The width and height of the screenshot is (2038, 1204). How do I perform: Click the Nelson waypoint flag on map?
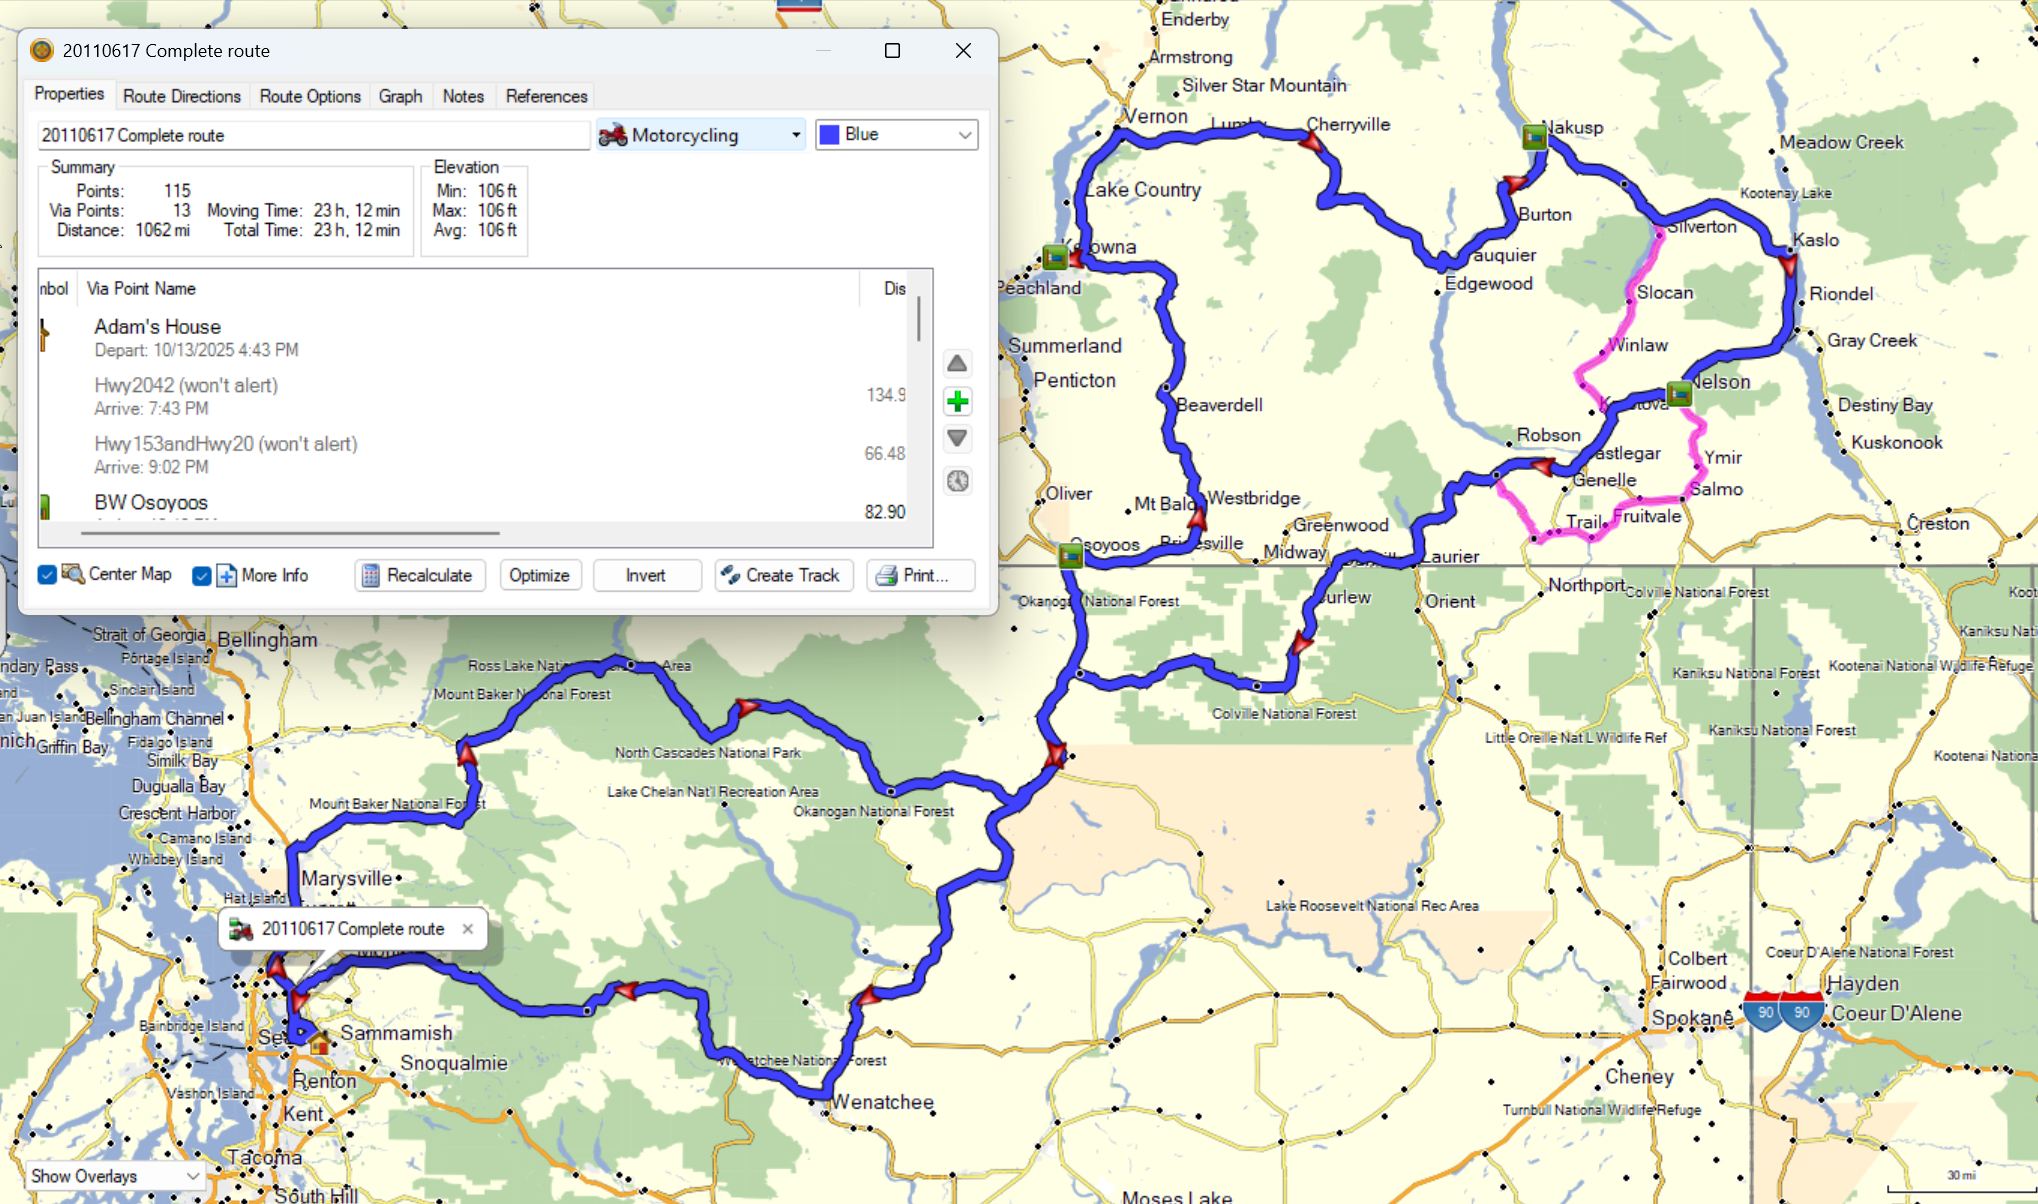tap(1679, 394)
